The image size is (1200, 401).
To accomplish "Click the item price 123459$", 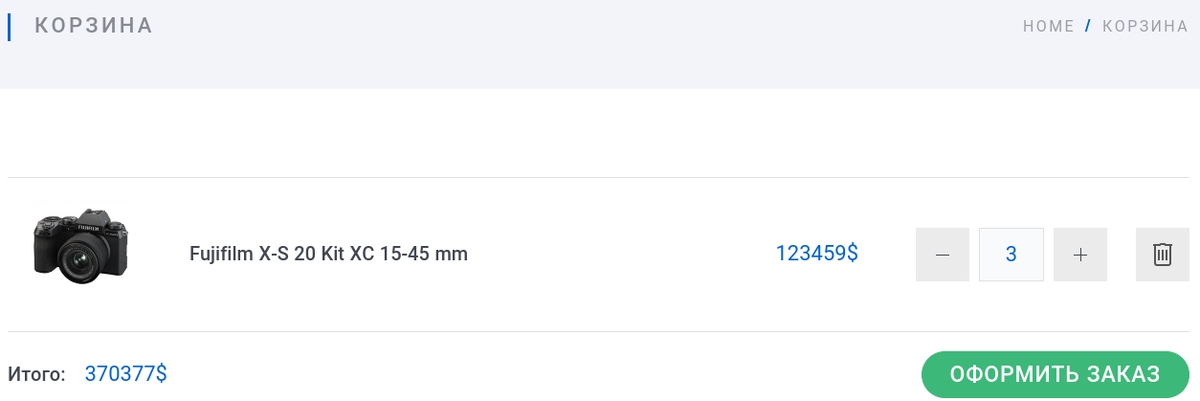I will click(x=816, y=254).
